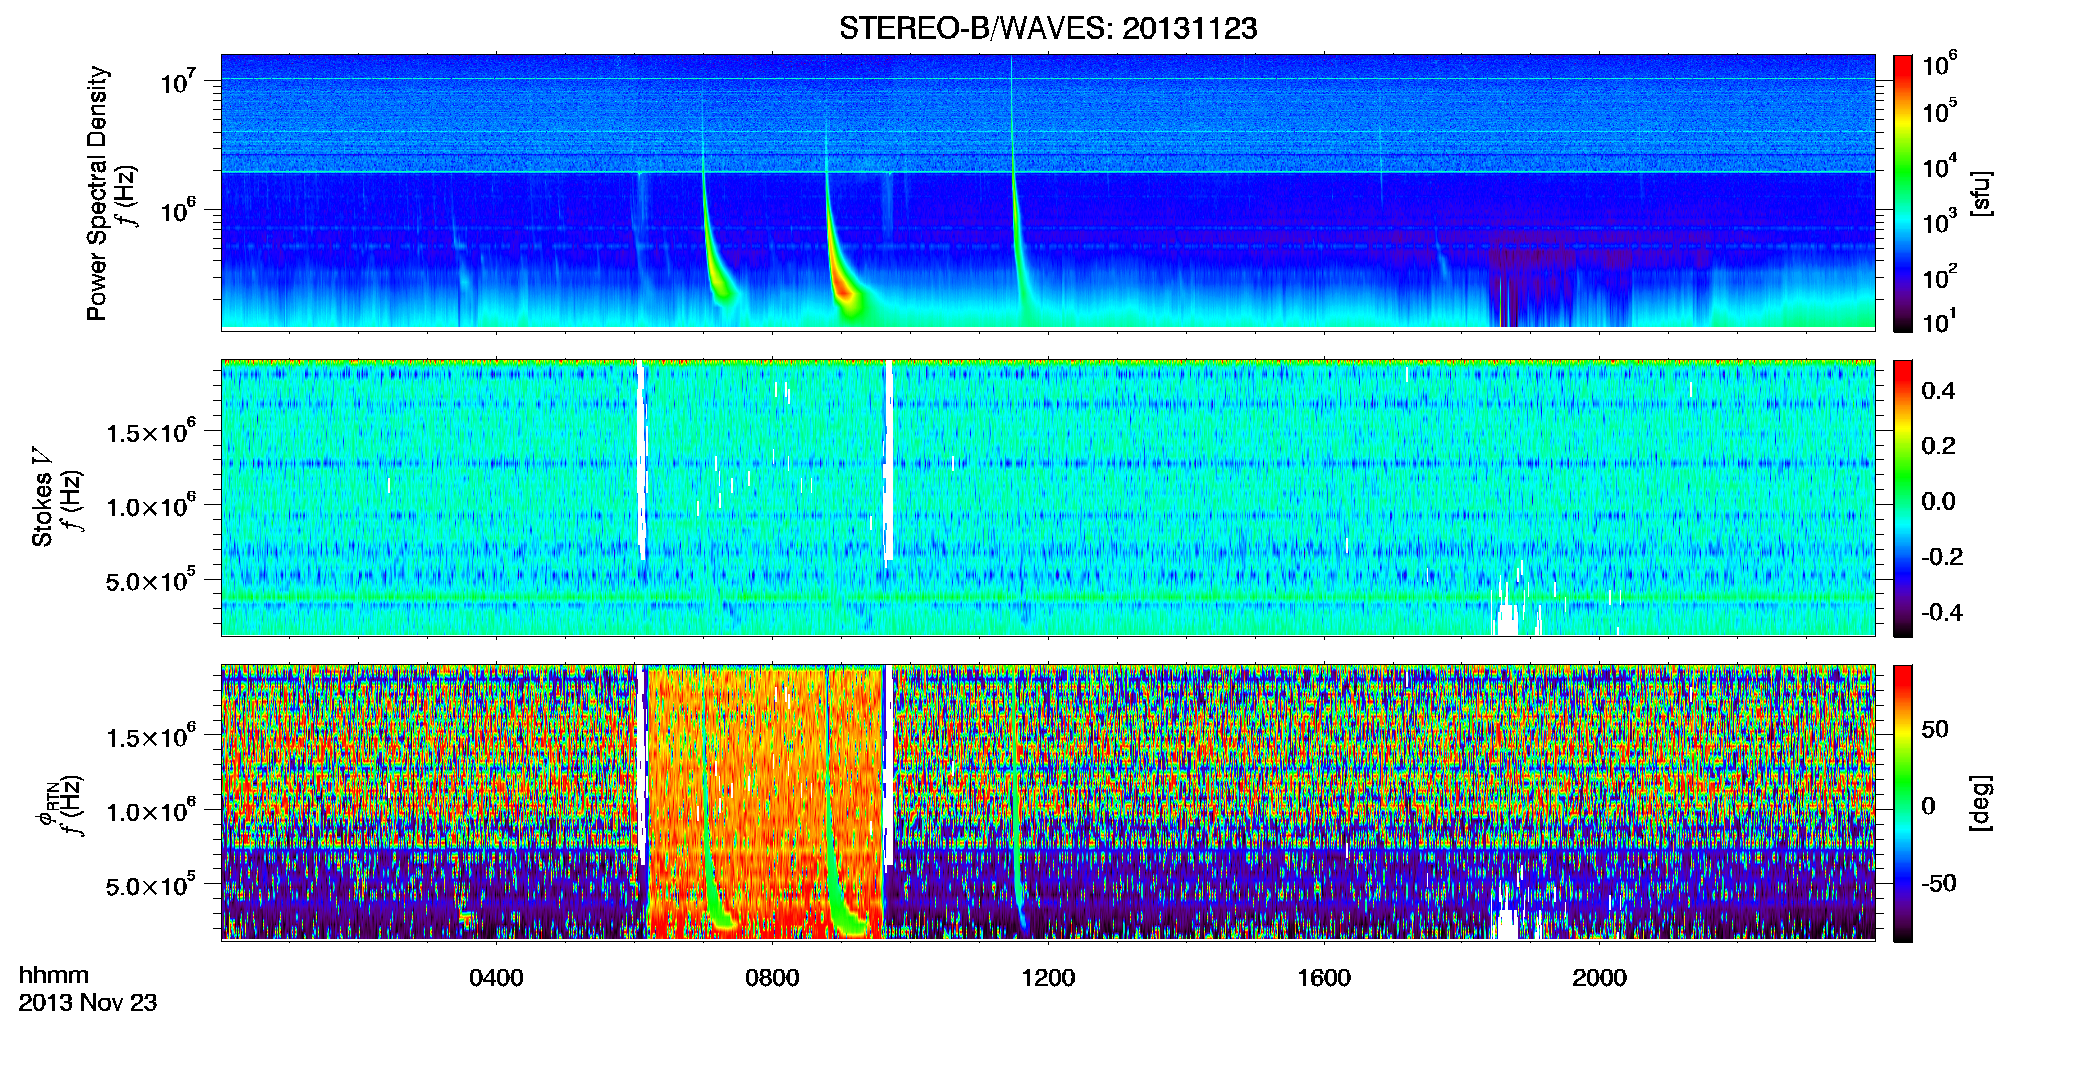Viewport: 2096px width, 1080px height.
Task: Click the 10^7 frequency tick label
Action: [x=178, y=81]
